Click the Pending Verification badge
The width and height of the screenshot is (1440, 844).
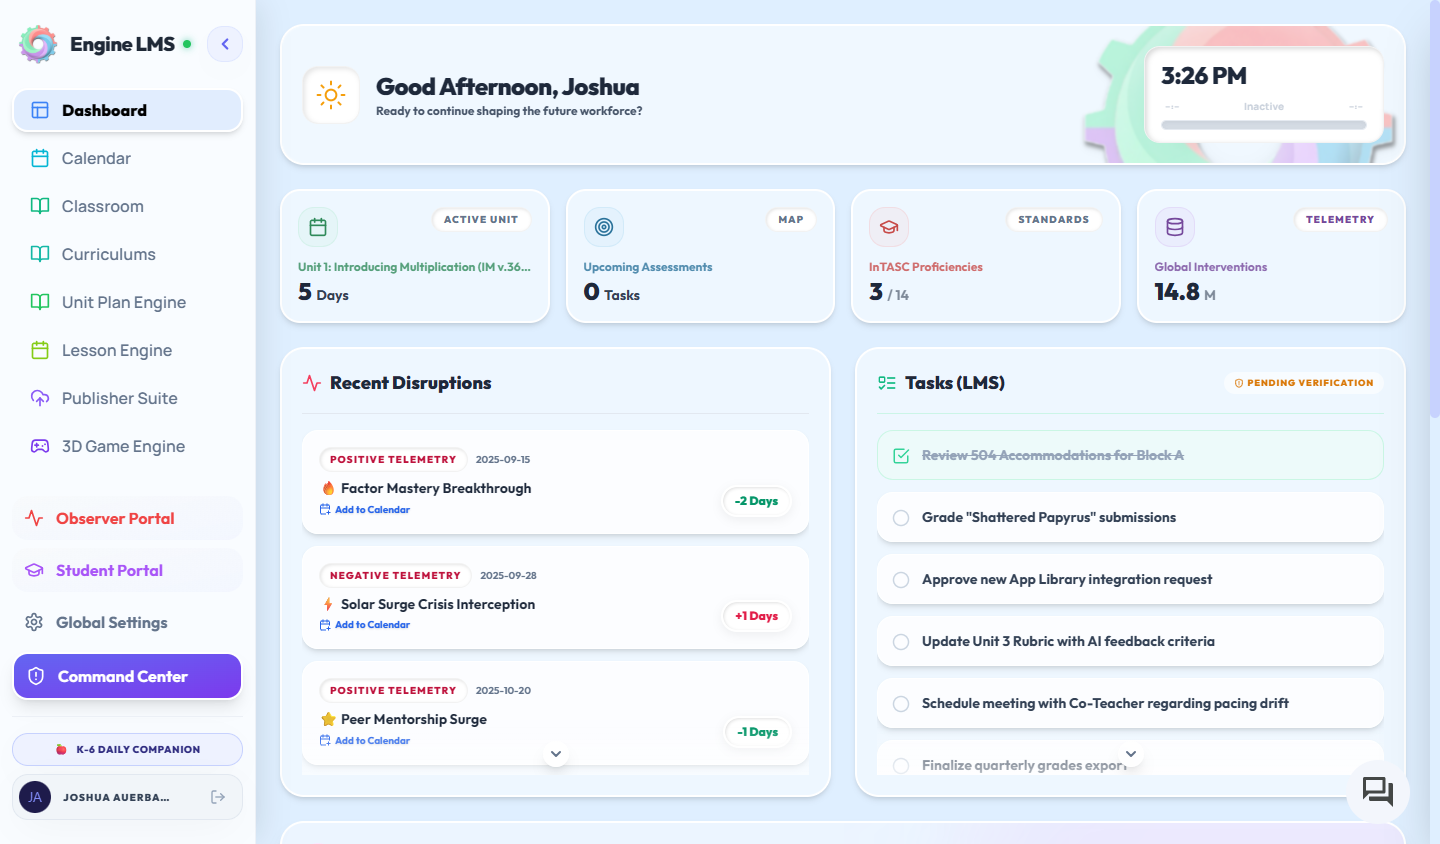(1304, 383)
